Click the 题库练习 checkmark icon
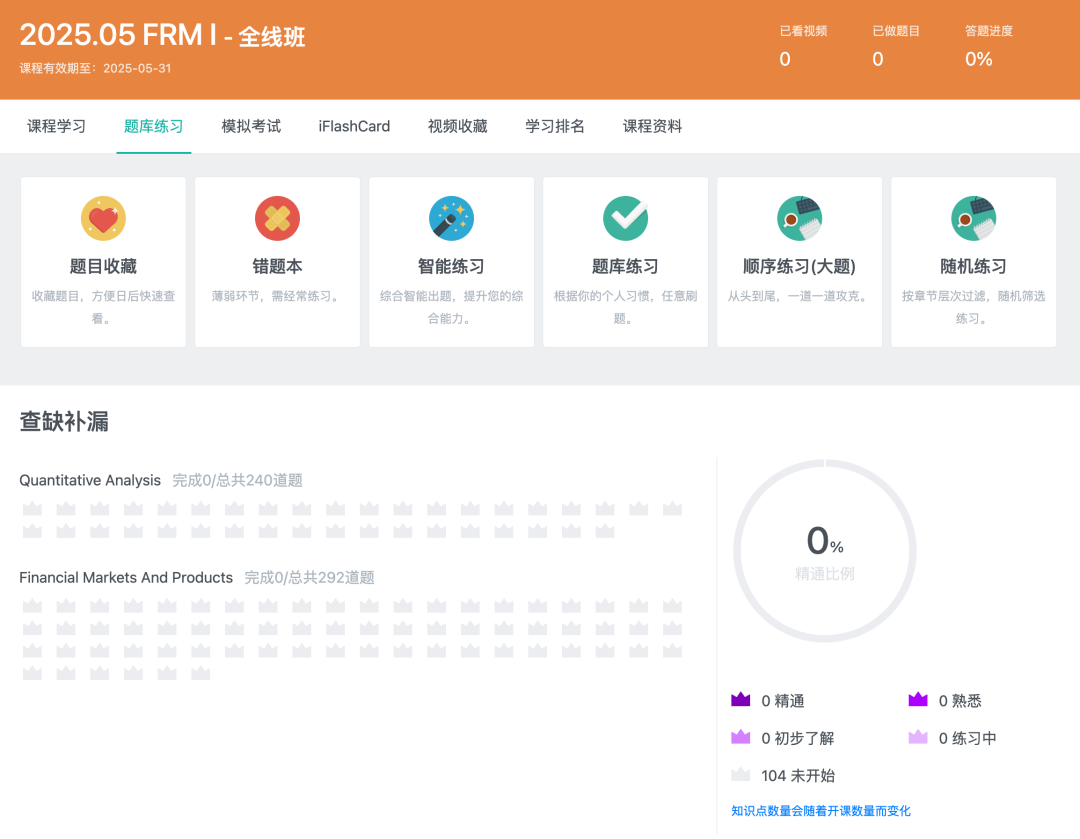 point(625,218)
